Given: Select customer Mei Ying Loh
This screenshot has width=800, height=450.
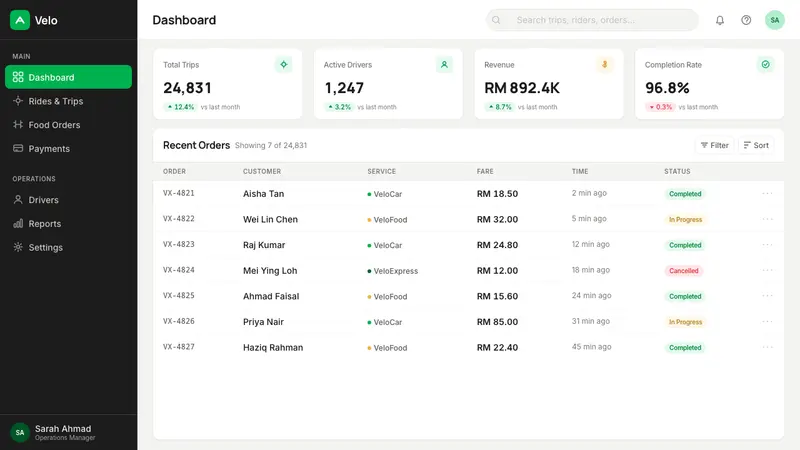Looking at the screenshot, I should click(x=270, y=270).
